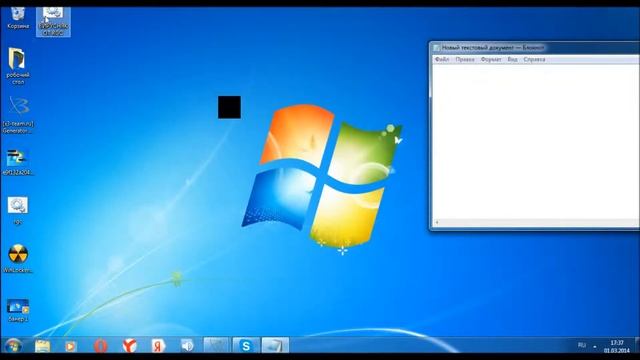The height and width of the screenshot is (360, 640).
Task: Show hidden tray icons arrow
Action: click(x=595, y=347)
